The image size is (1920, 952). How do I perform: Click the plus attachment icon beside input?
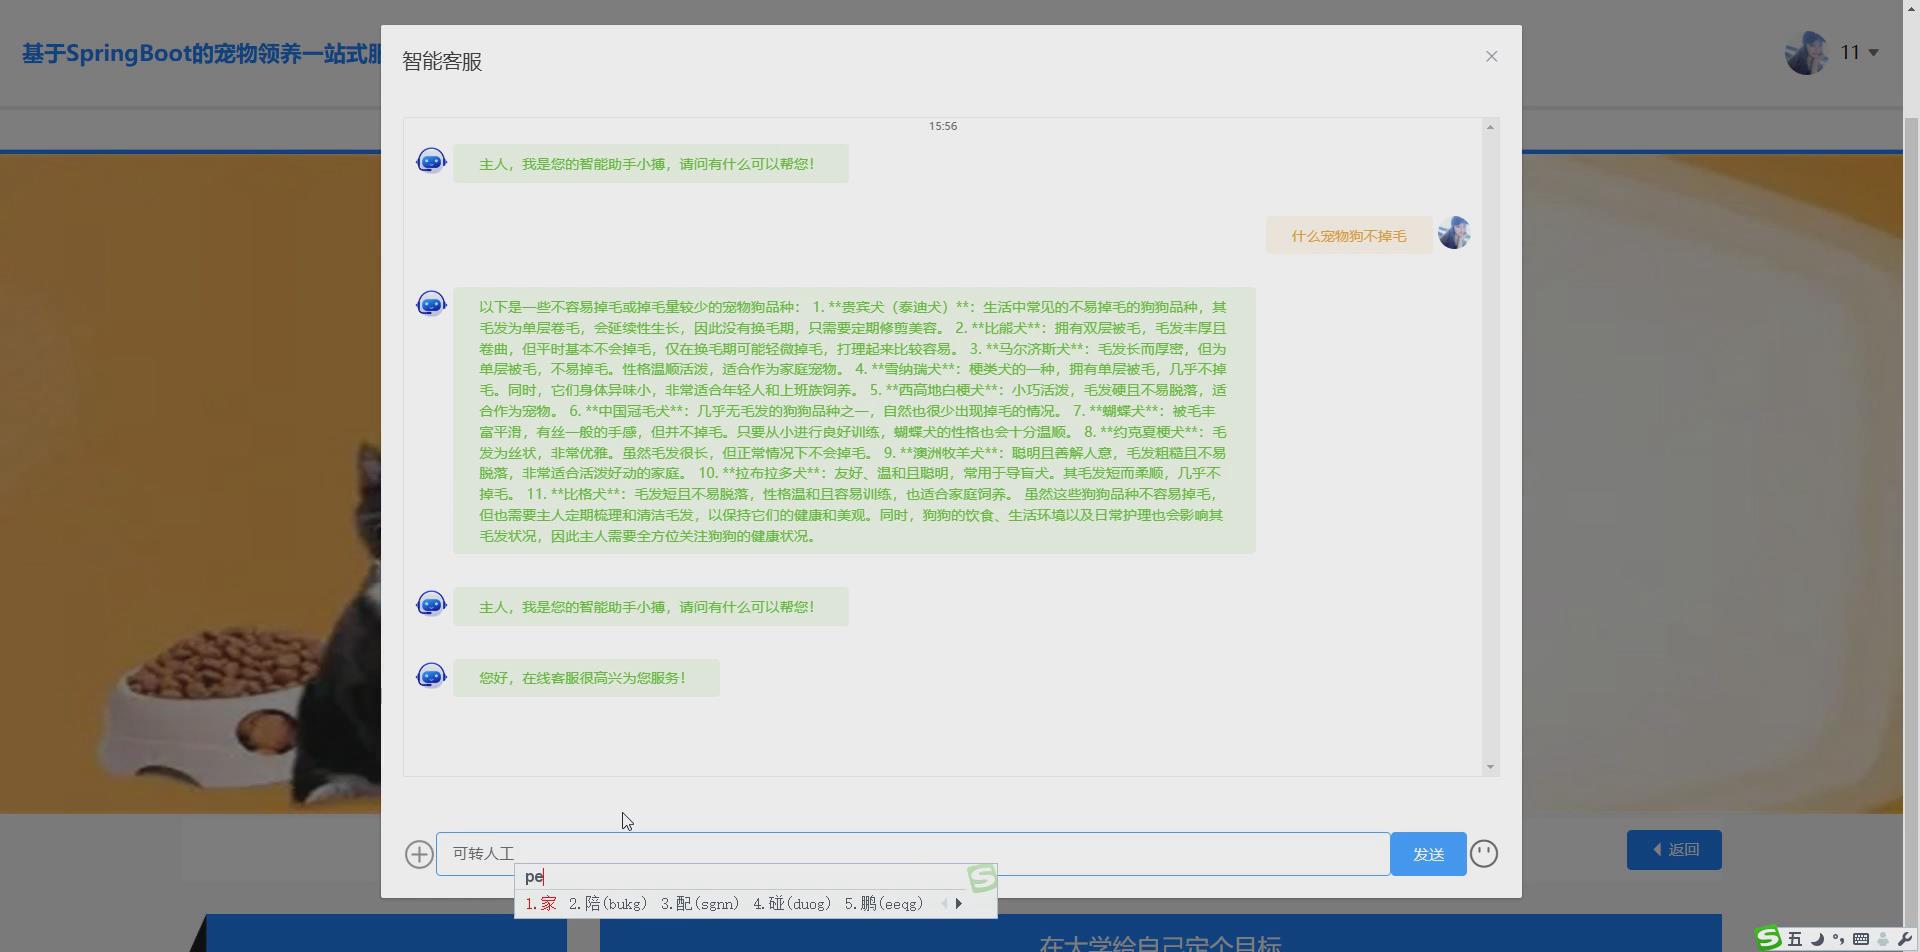[419, 854]
